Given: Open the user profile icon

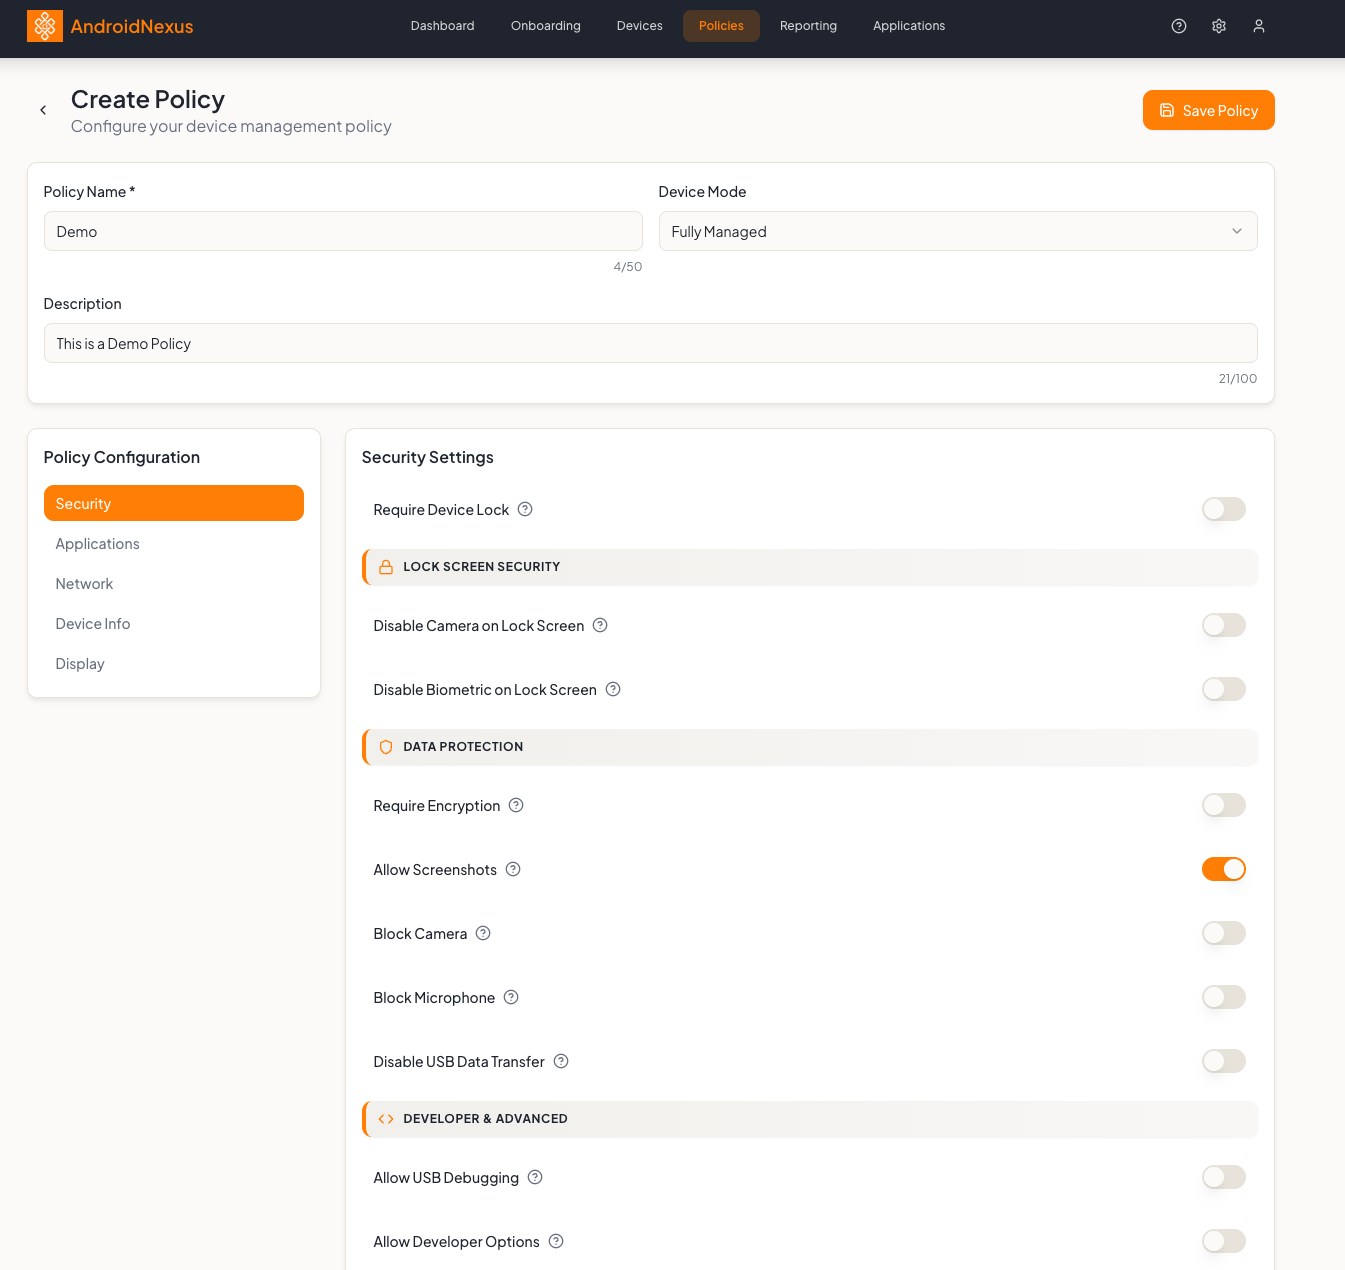Looking at the screenshot, I should point(1259,25).
